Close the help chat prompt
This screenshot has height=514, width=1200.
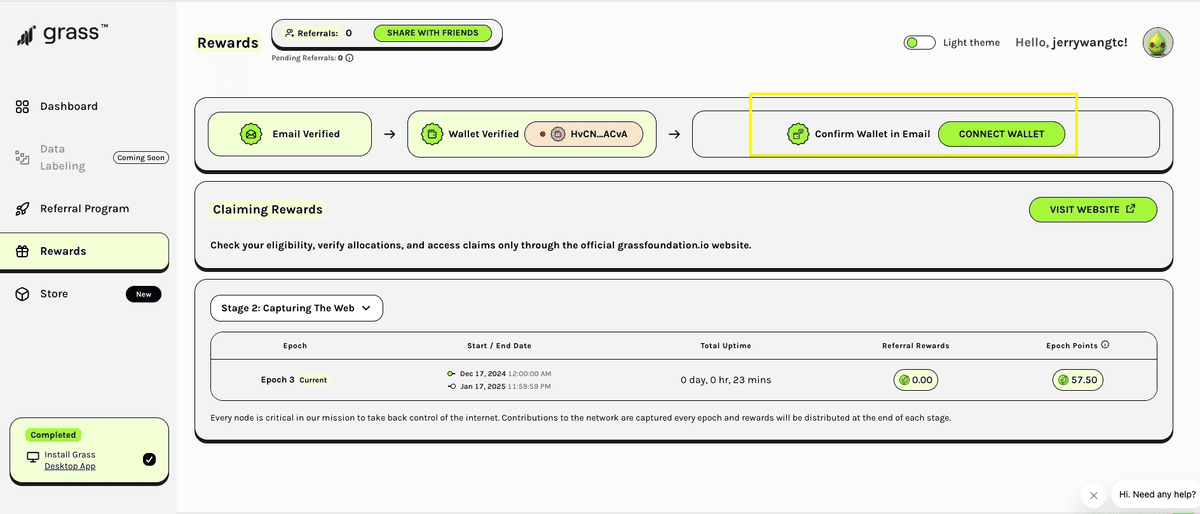coord(1093,494)
